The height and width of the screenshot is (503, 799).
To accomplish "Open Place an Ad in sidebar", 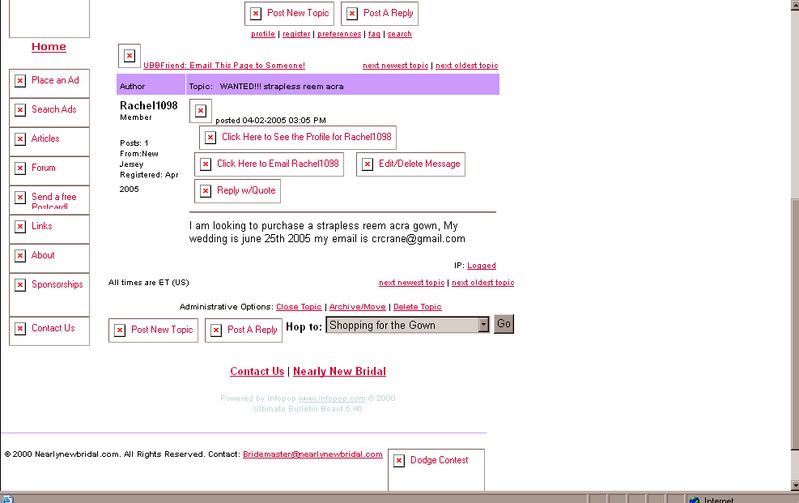I will point(48,81).
